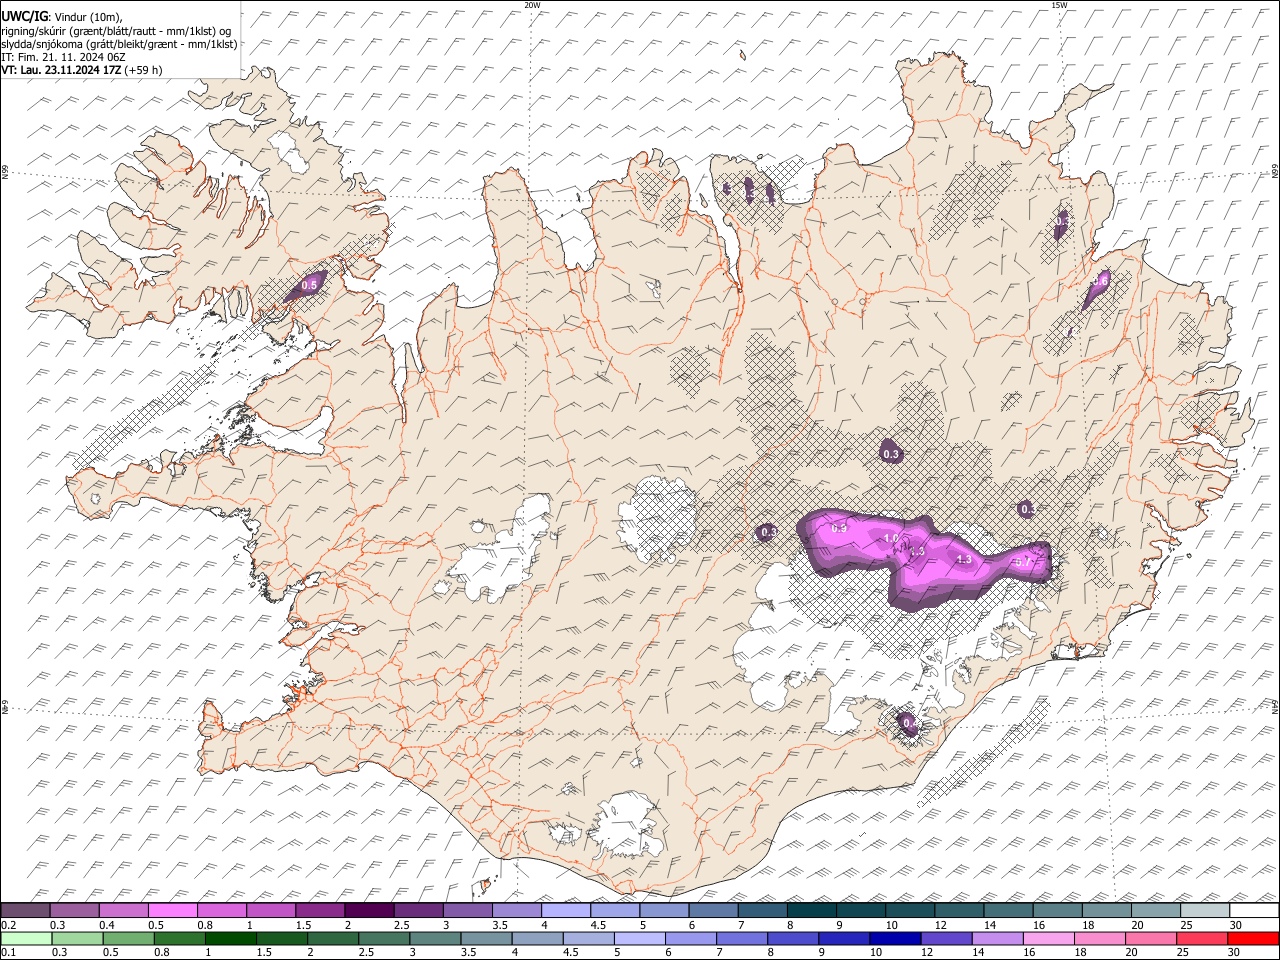Click the 0.9 label in the magenta snow band
1280x960 pixels.
coord(840,527)
